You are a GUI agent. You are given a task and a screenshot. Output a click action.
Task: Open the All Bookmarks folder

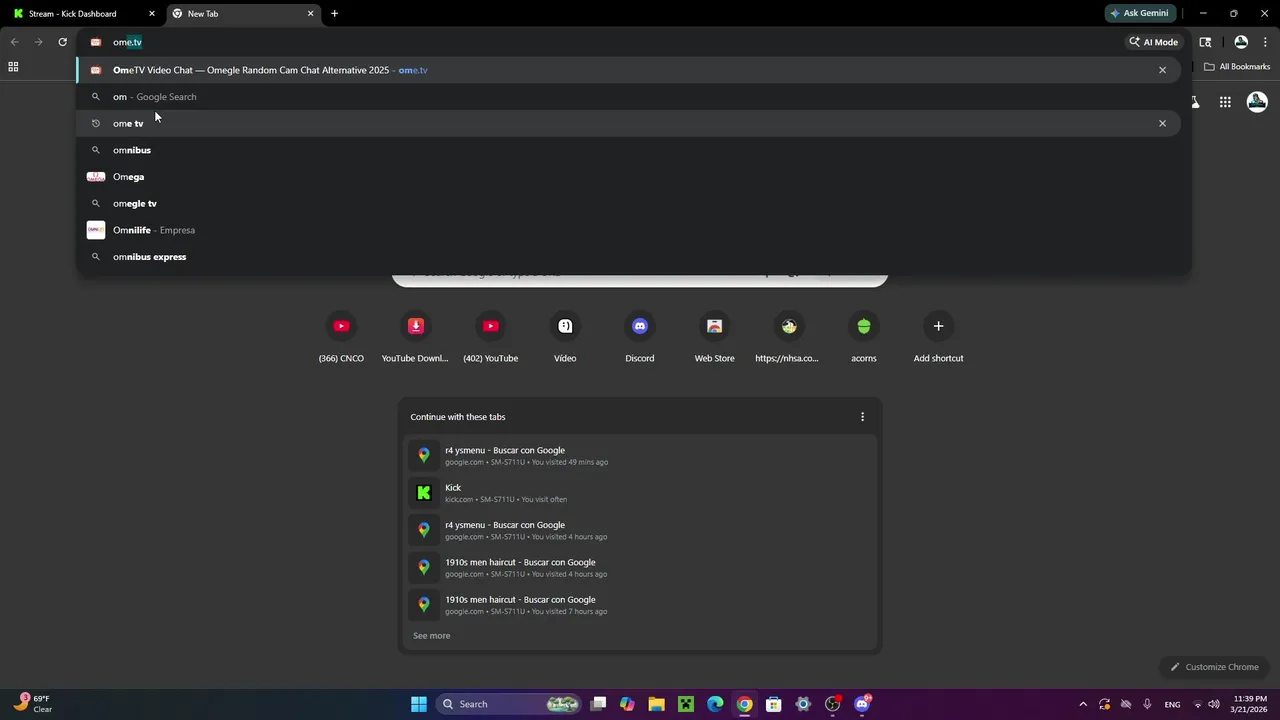(x=1237, y=67)
